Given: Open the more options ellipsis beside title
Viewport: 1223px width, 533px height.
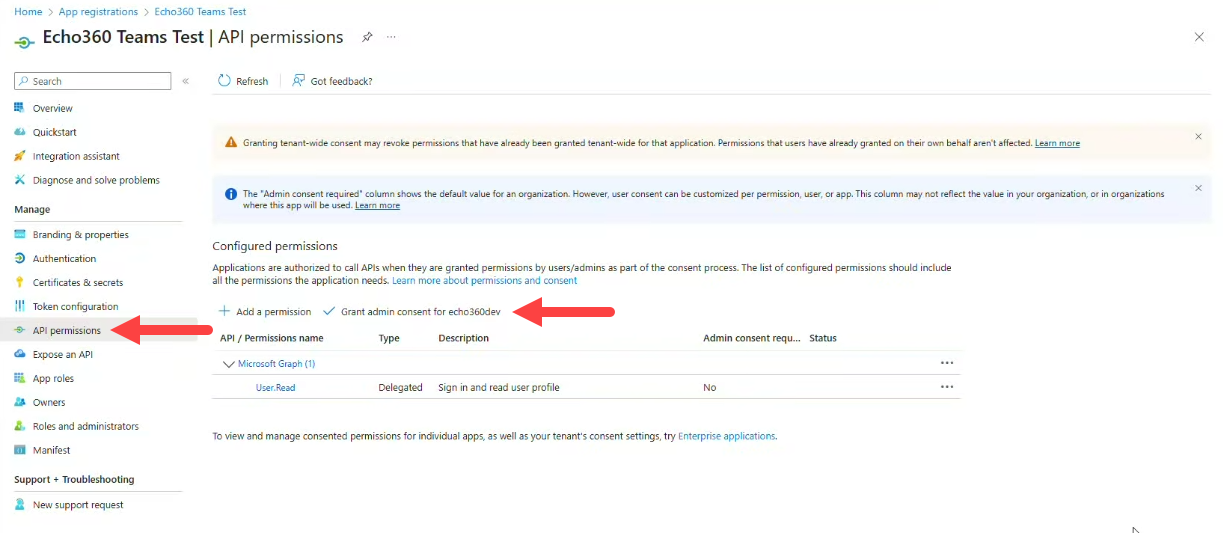Looking at the screenshot, I should pyautogui.click(x=391, y=37).
